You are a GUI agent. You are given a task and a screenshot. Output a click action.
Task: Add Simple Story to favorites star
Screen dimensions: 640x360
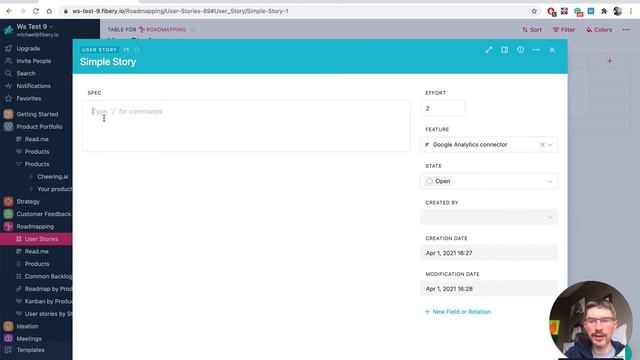(x=137, y=50)
